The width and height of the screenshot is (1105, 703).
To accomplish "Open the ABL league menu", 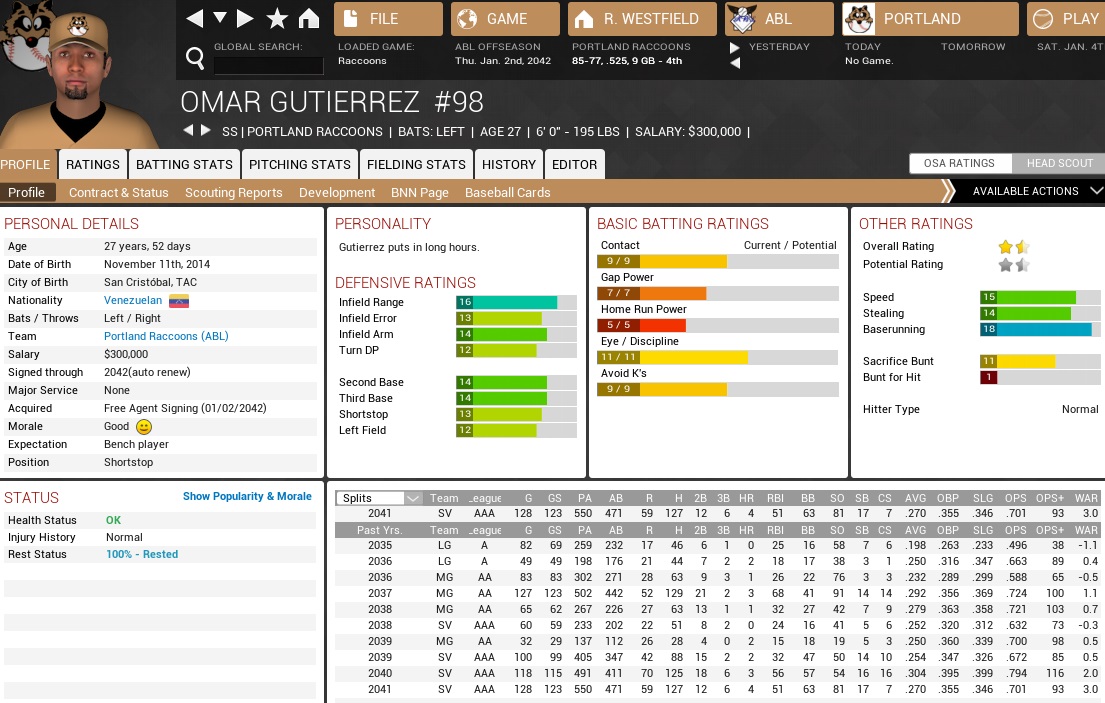I will 779,19.
